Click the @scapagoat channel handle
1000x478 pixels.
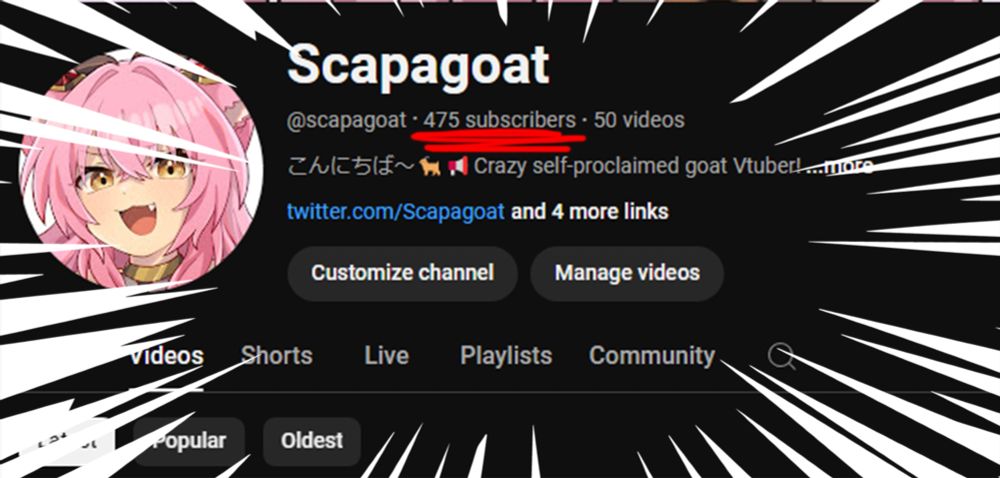point(346,120)
